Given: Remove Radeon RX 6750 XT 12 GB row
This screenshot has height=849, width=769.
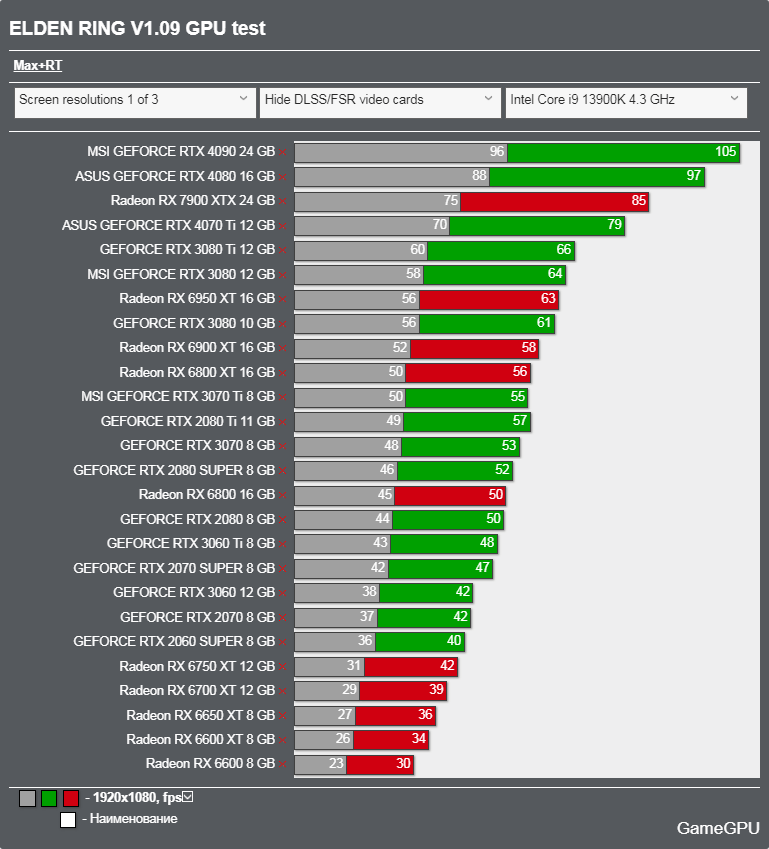Looking at the screenshot, I should click(283, 667).
